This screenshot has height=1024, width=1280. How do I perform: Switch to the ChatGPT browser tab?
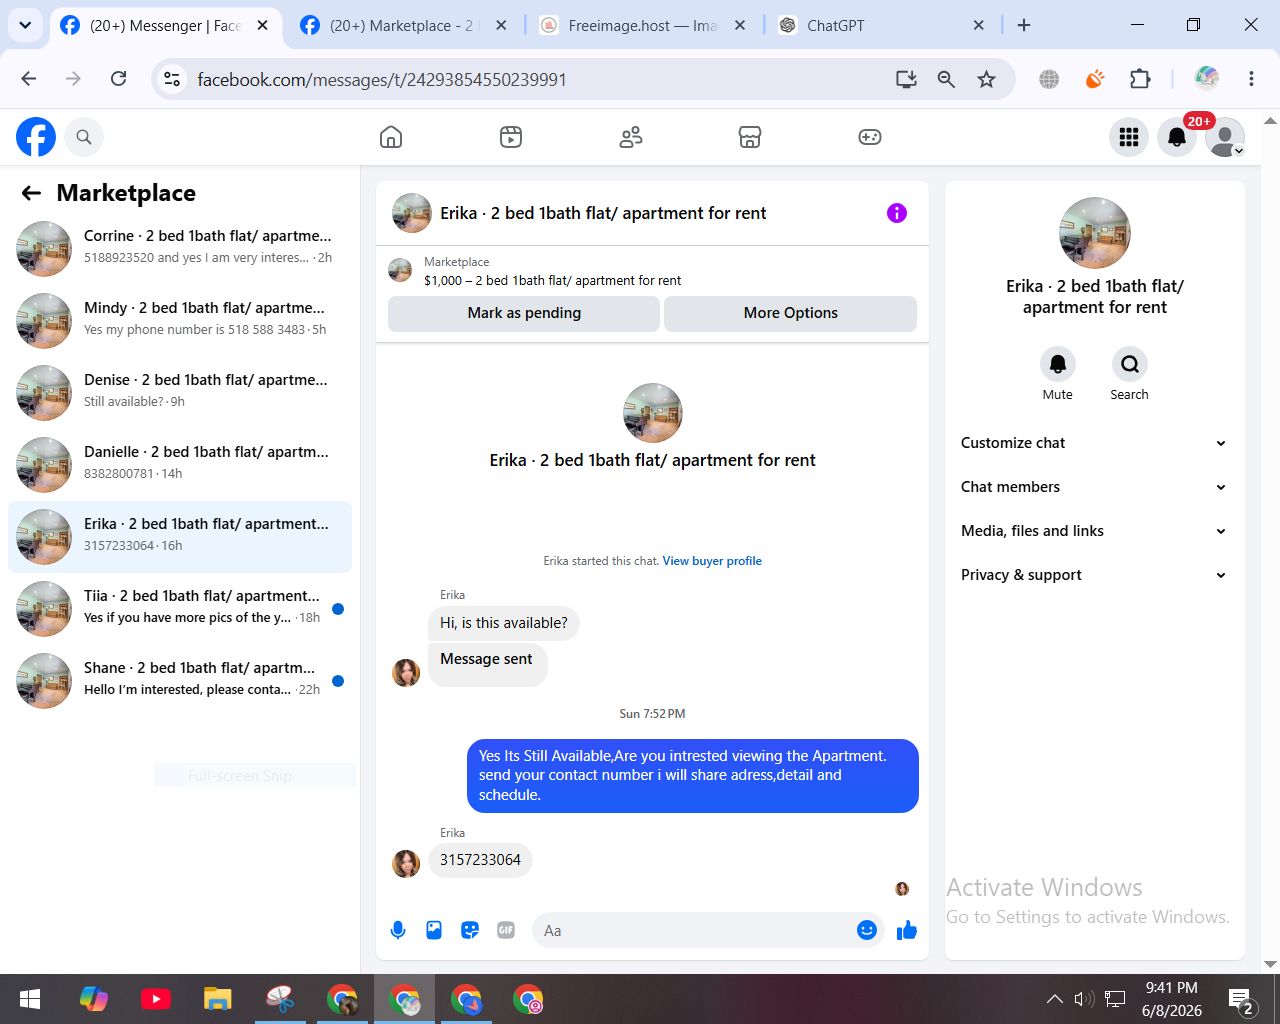click(882, 26)
